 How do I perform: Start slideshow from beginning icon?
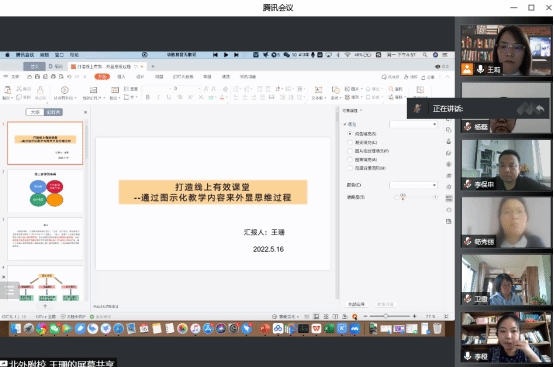tap(64, 90)
